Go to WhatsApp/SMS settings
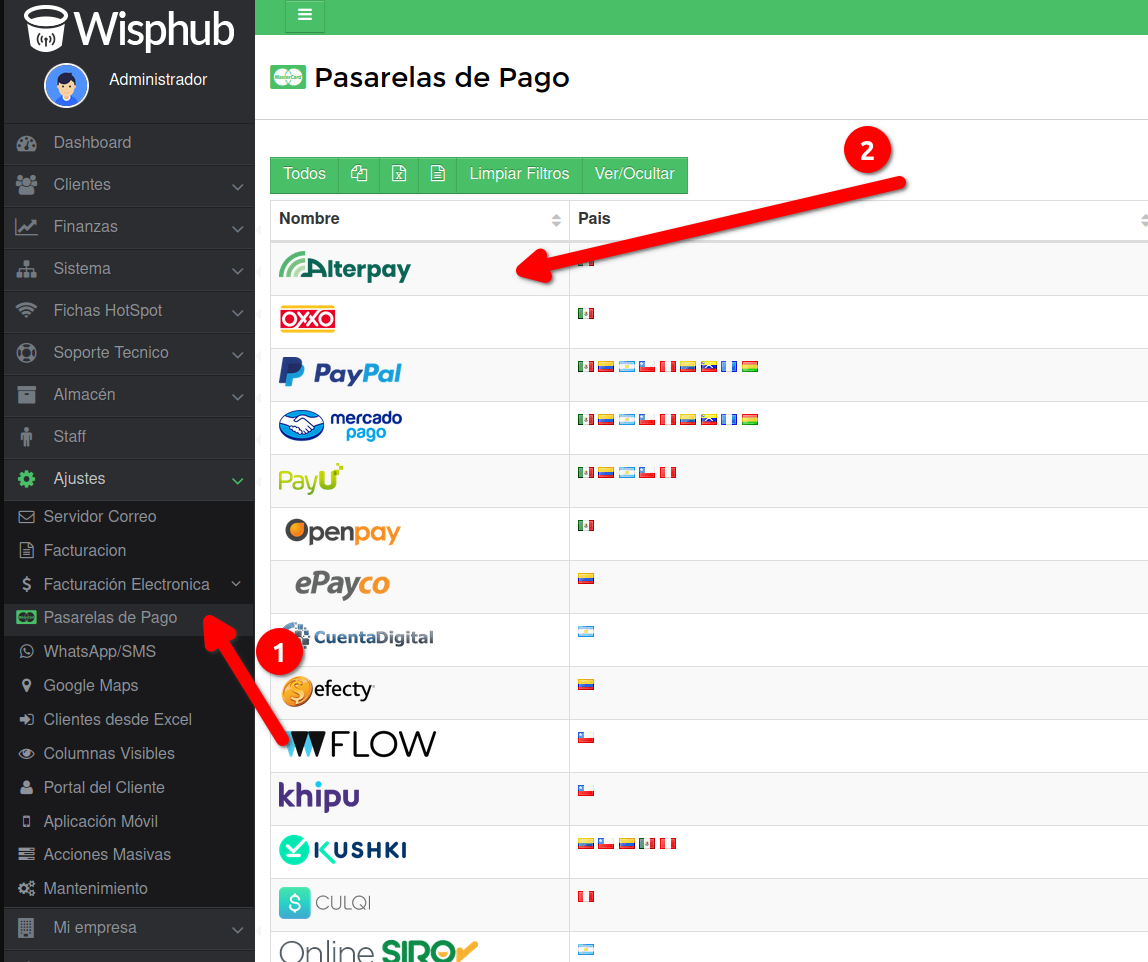 [99, 652]
